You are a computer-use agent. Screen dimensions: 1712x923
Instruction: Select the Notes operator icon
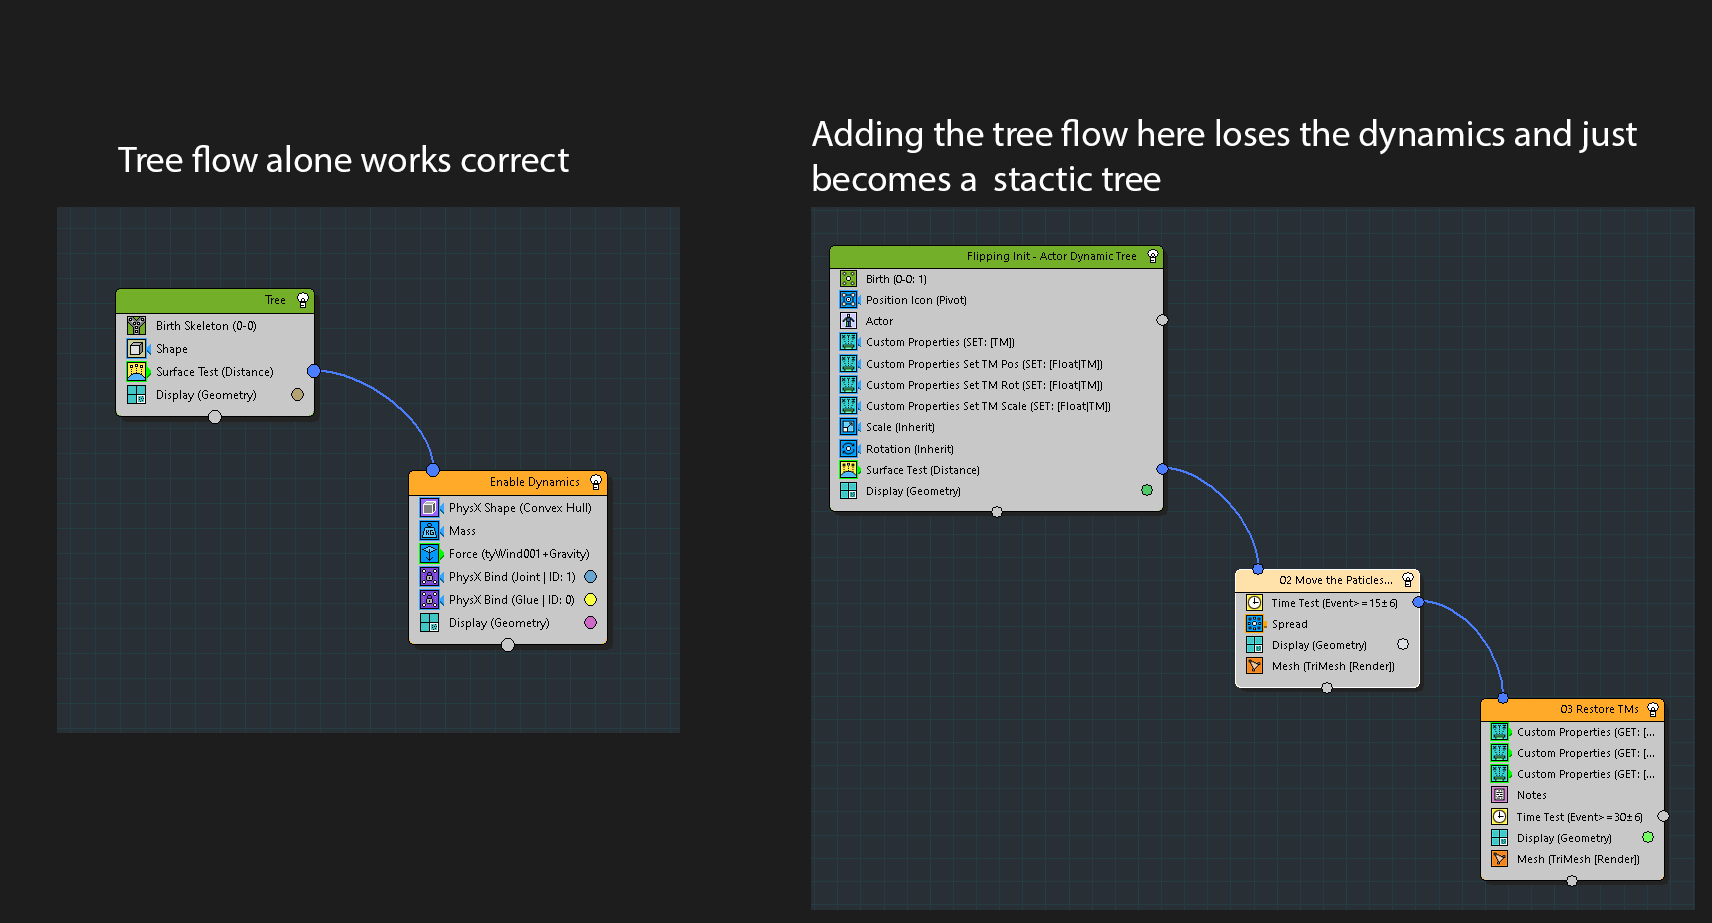[x=1499, y=794]
